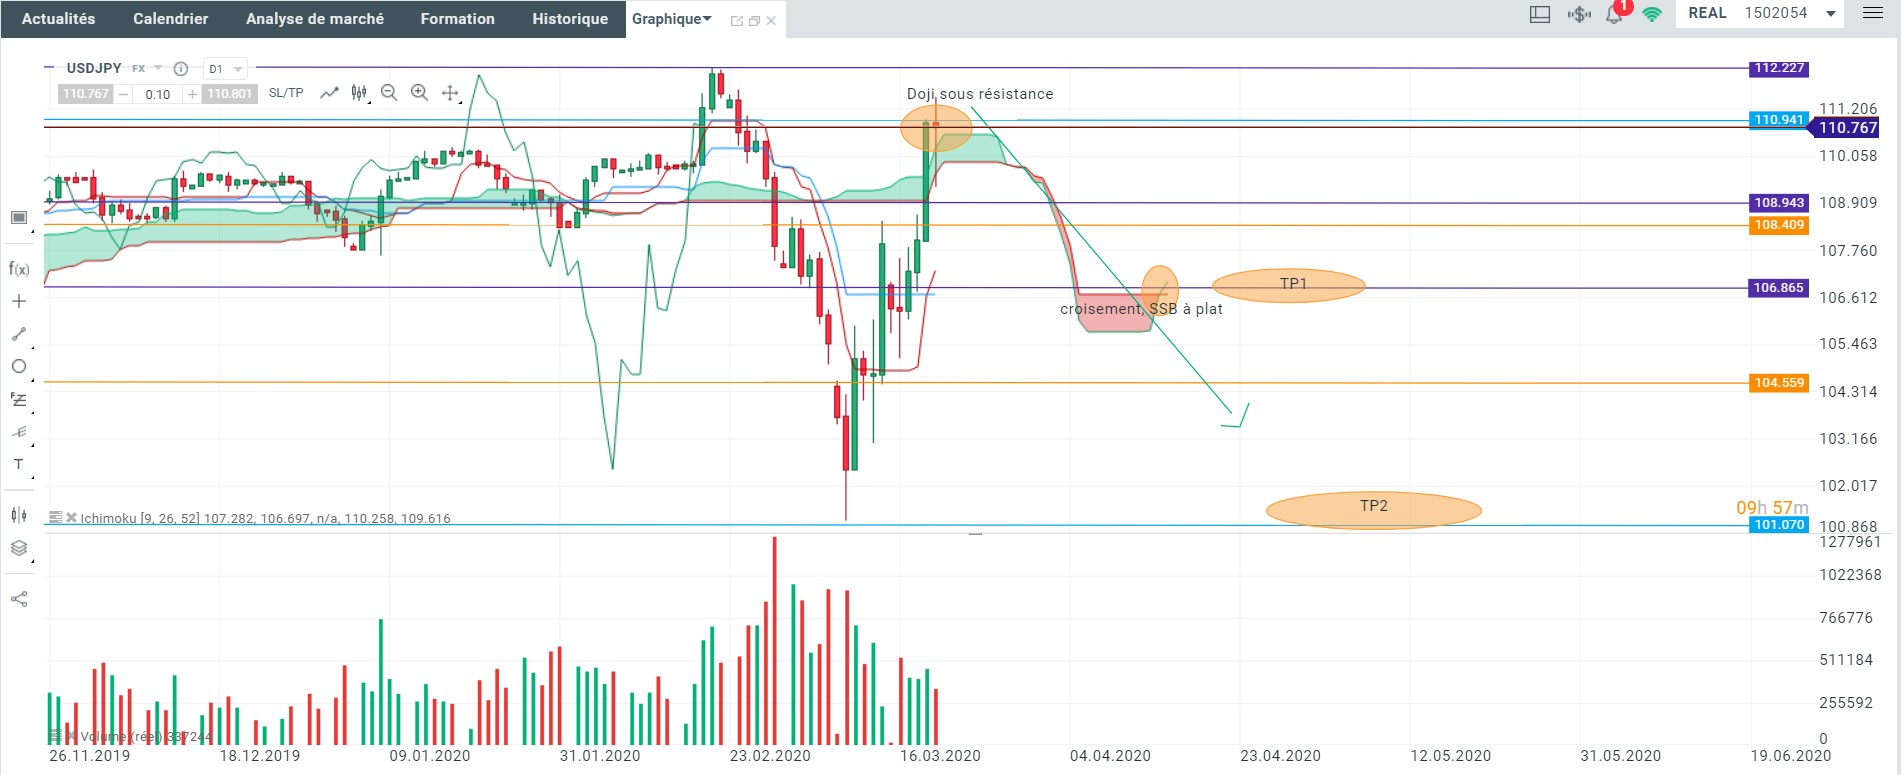Viewport: 1901px width, 775px height.
Task: Expand the Graphique tab dropdown arrow
Action: coord(708,19)
